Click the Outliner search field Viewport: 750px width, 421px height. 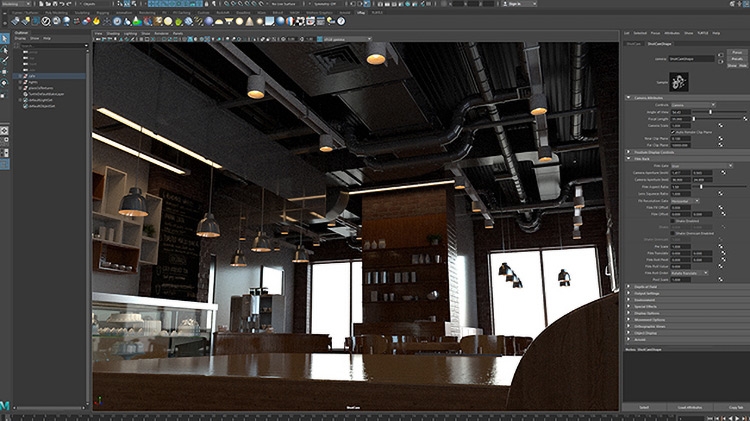52,45
